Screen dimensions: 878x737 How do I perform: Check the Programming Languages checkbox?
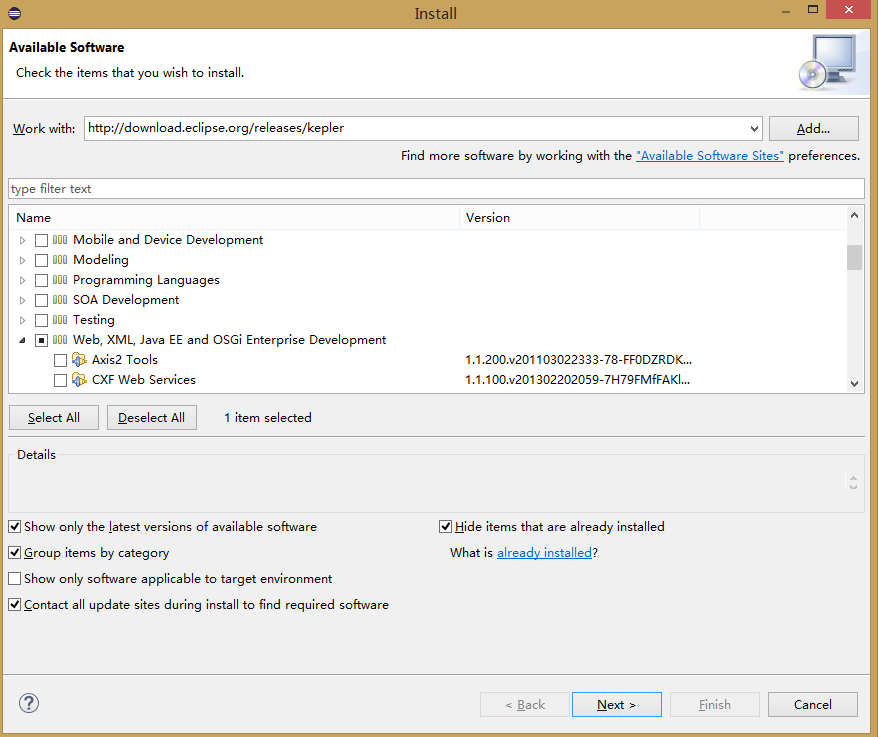[x=41, y=280]
